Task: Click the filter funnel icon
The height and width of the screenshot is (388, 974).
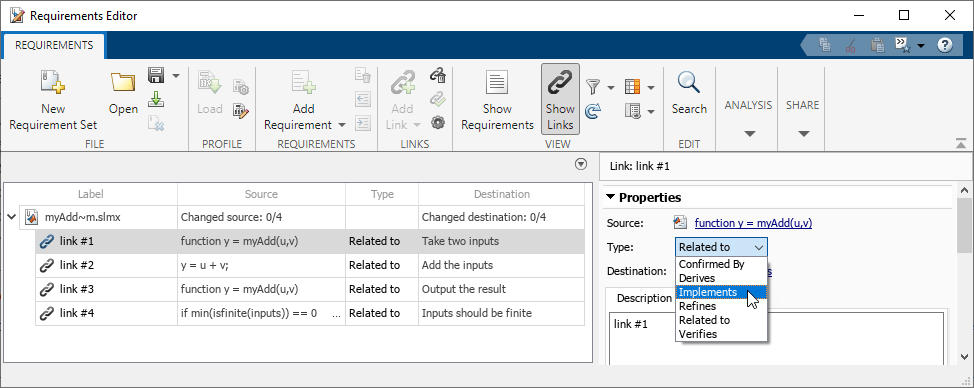Action: 593,88
